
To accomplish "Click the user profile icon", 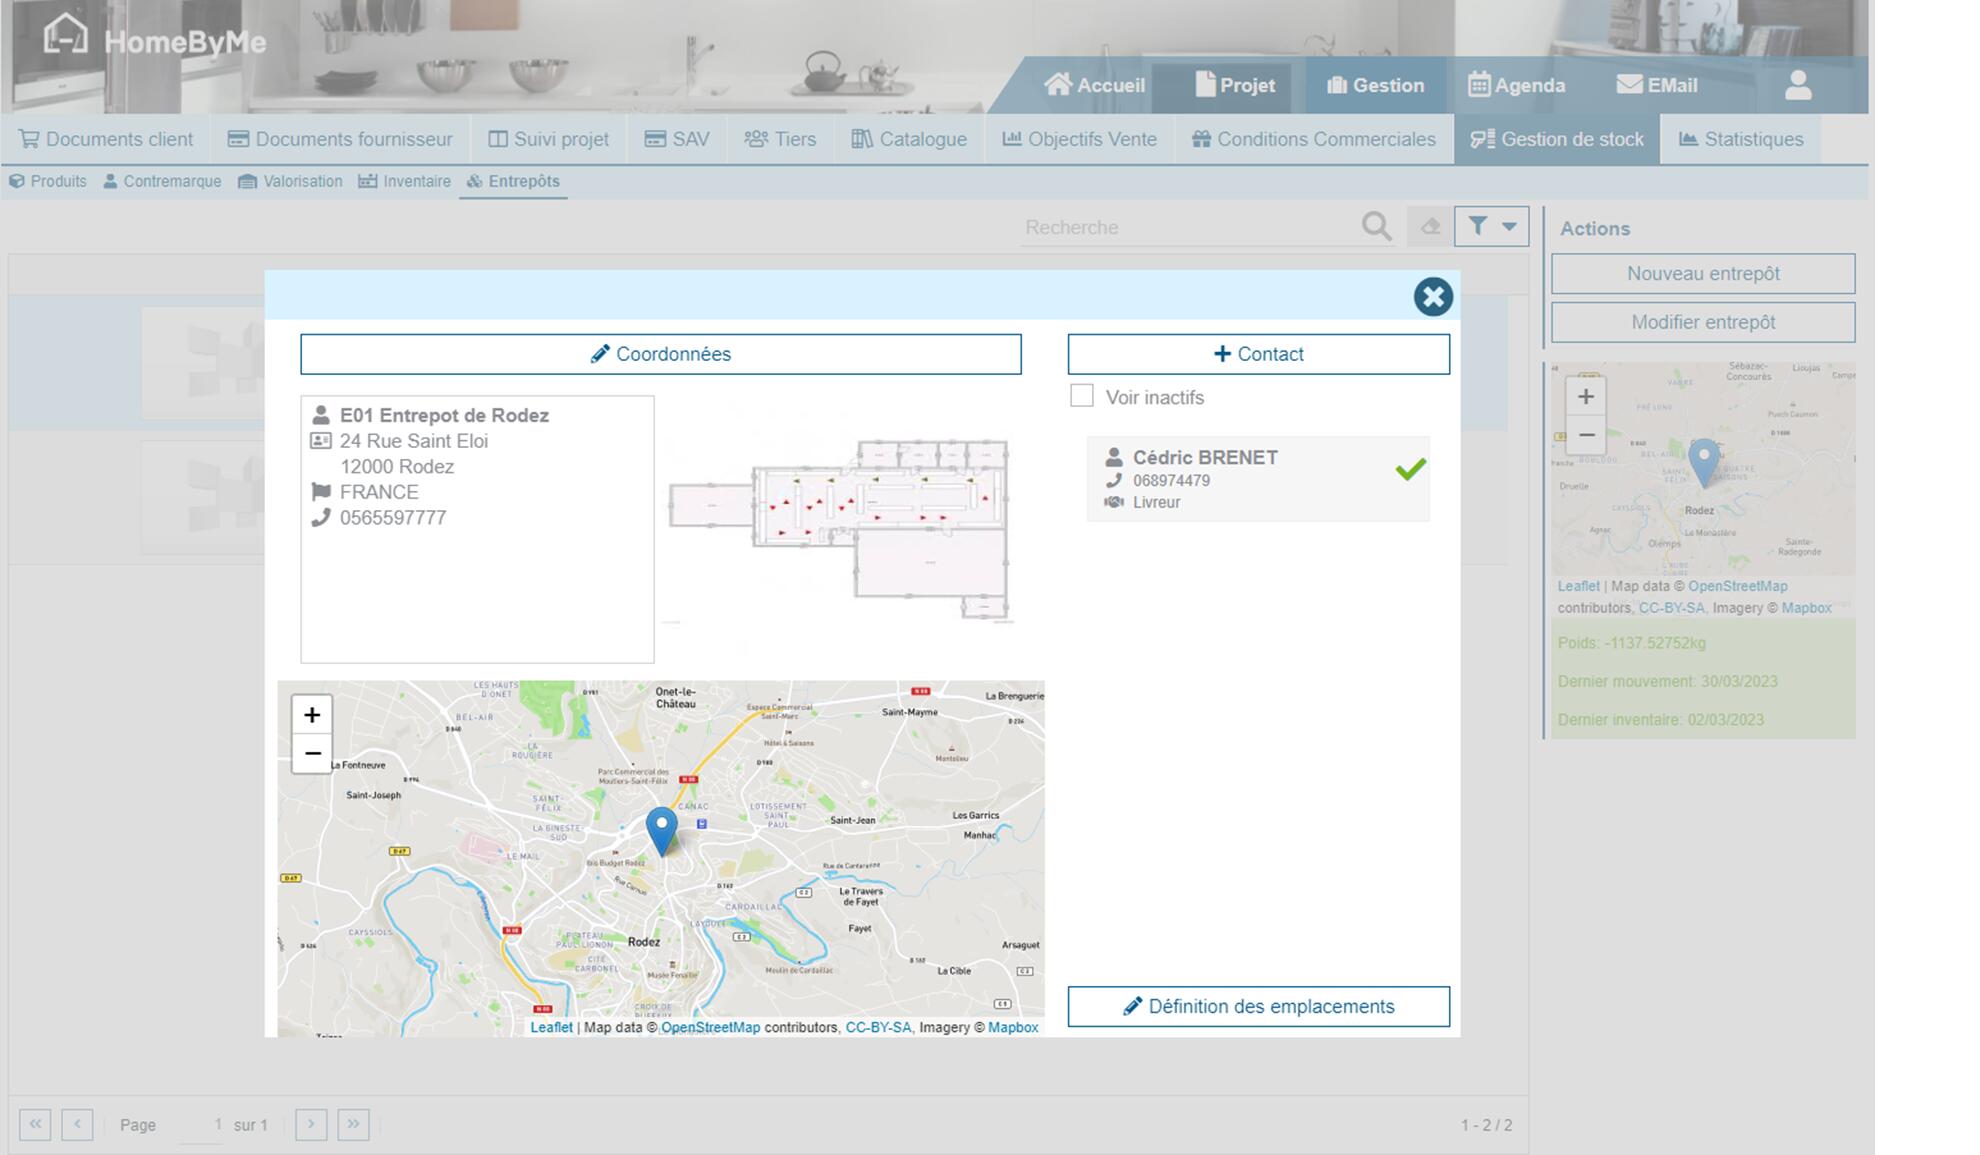I will pos(1797,85).
